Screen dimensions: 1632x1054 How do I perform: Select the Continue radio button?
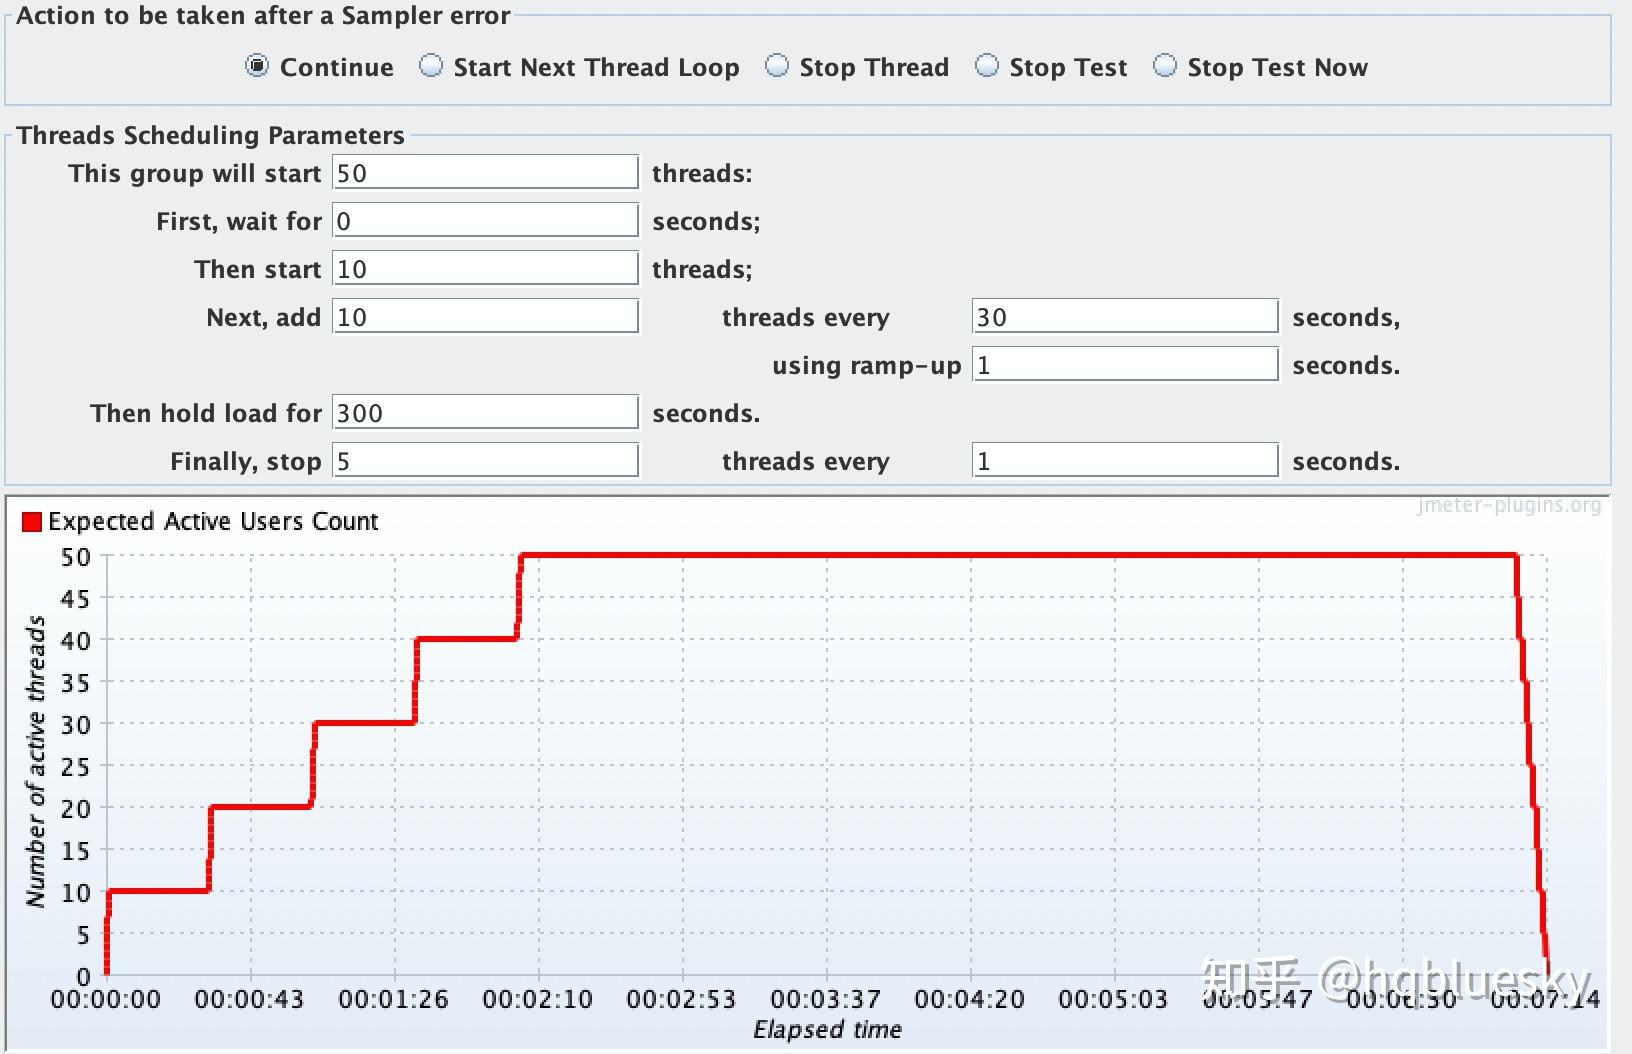257,66
